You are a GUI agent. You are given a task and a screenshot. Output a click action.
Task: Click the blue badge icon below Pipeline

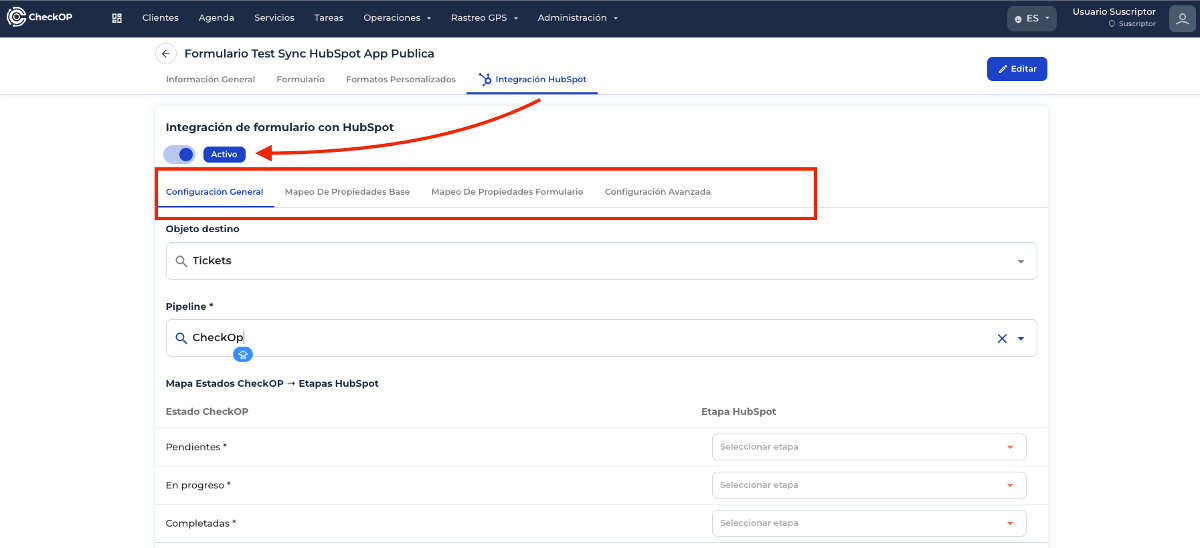(242, 354)
